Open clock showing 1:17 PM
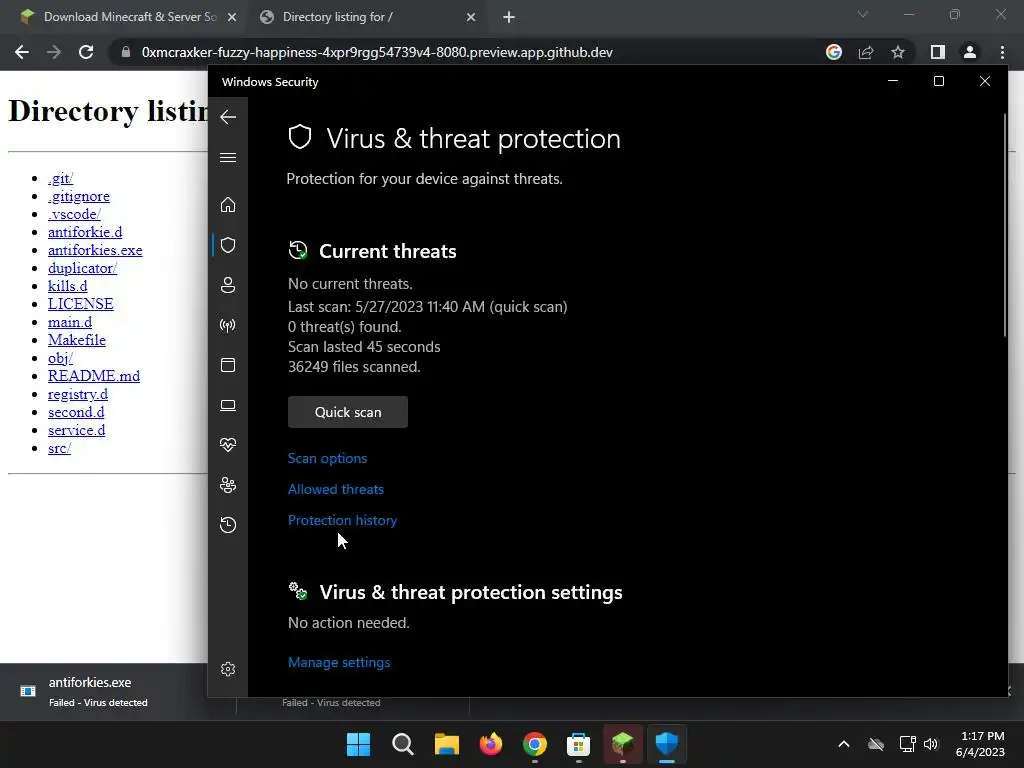The width and height of the screenshot is (1024, 768). (x=980, y=744)
